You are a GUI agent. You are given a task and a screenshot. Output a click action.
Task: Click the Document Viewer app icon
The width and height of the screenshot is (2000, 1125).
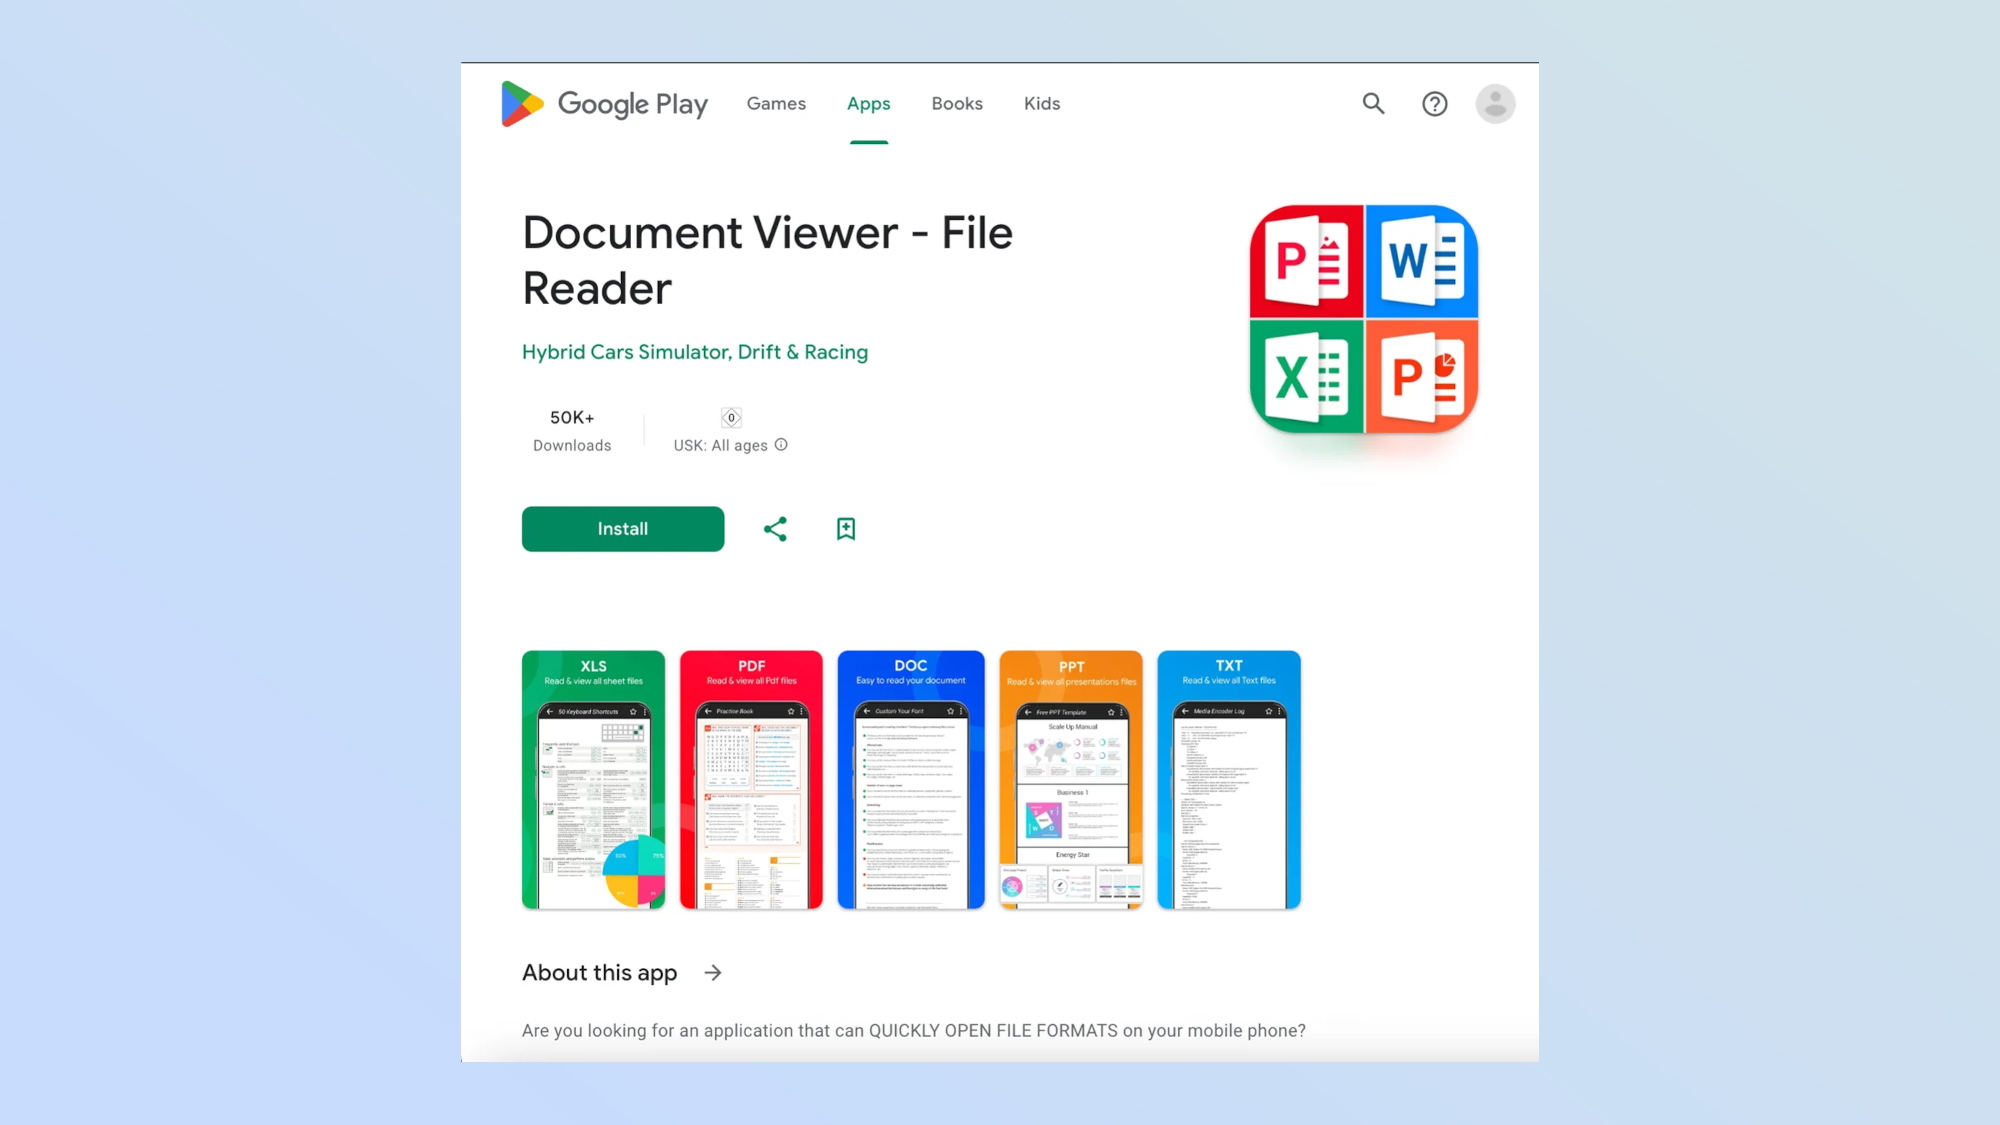(1363, 319)
